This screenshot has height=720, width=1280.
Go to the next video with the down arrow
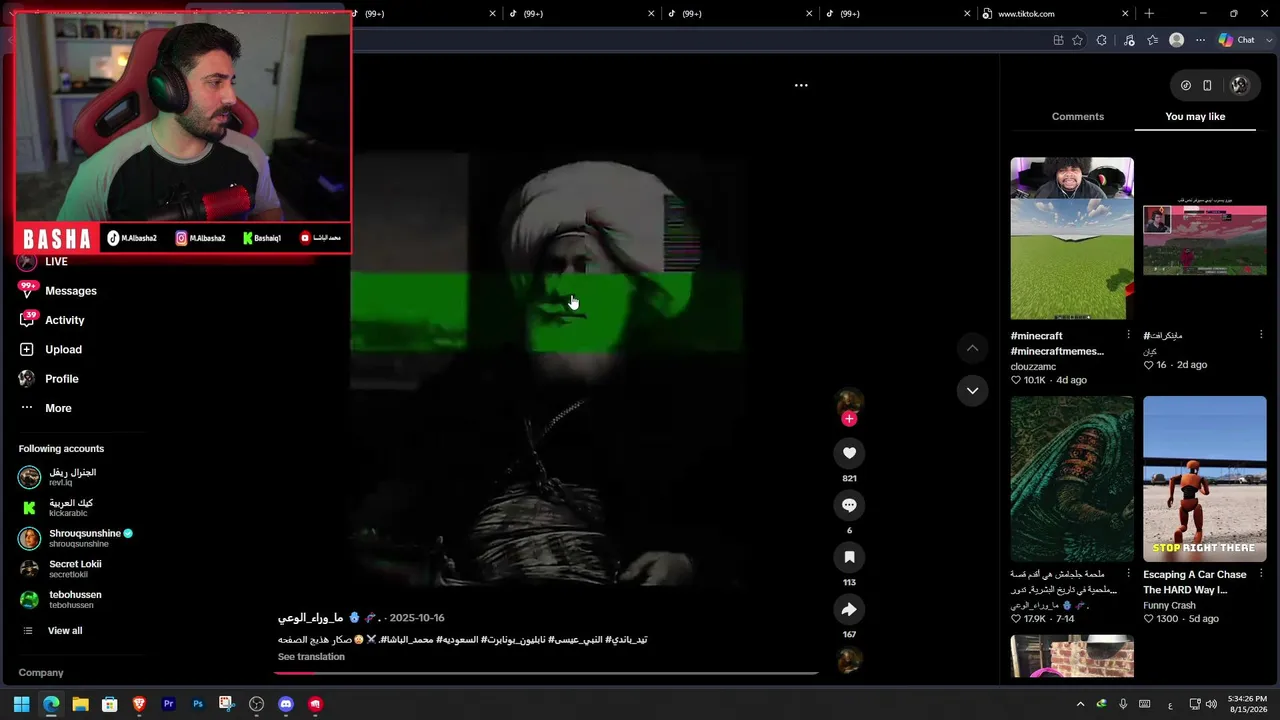(972, 391)
